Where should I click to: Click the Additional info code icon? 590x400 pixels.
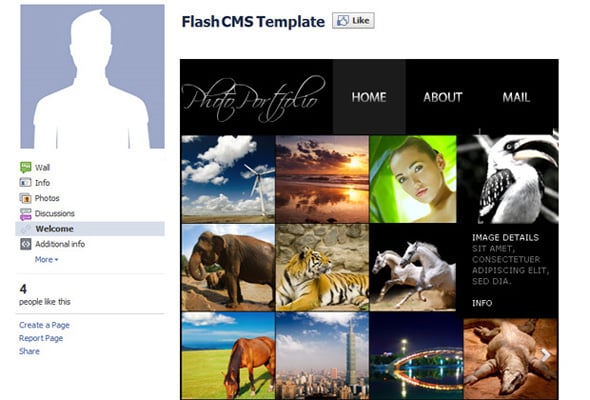[26, 244]
